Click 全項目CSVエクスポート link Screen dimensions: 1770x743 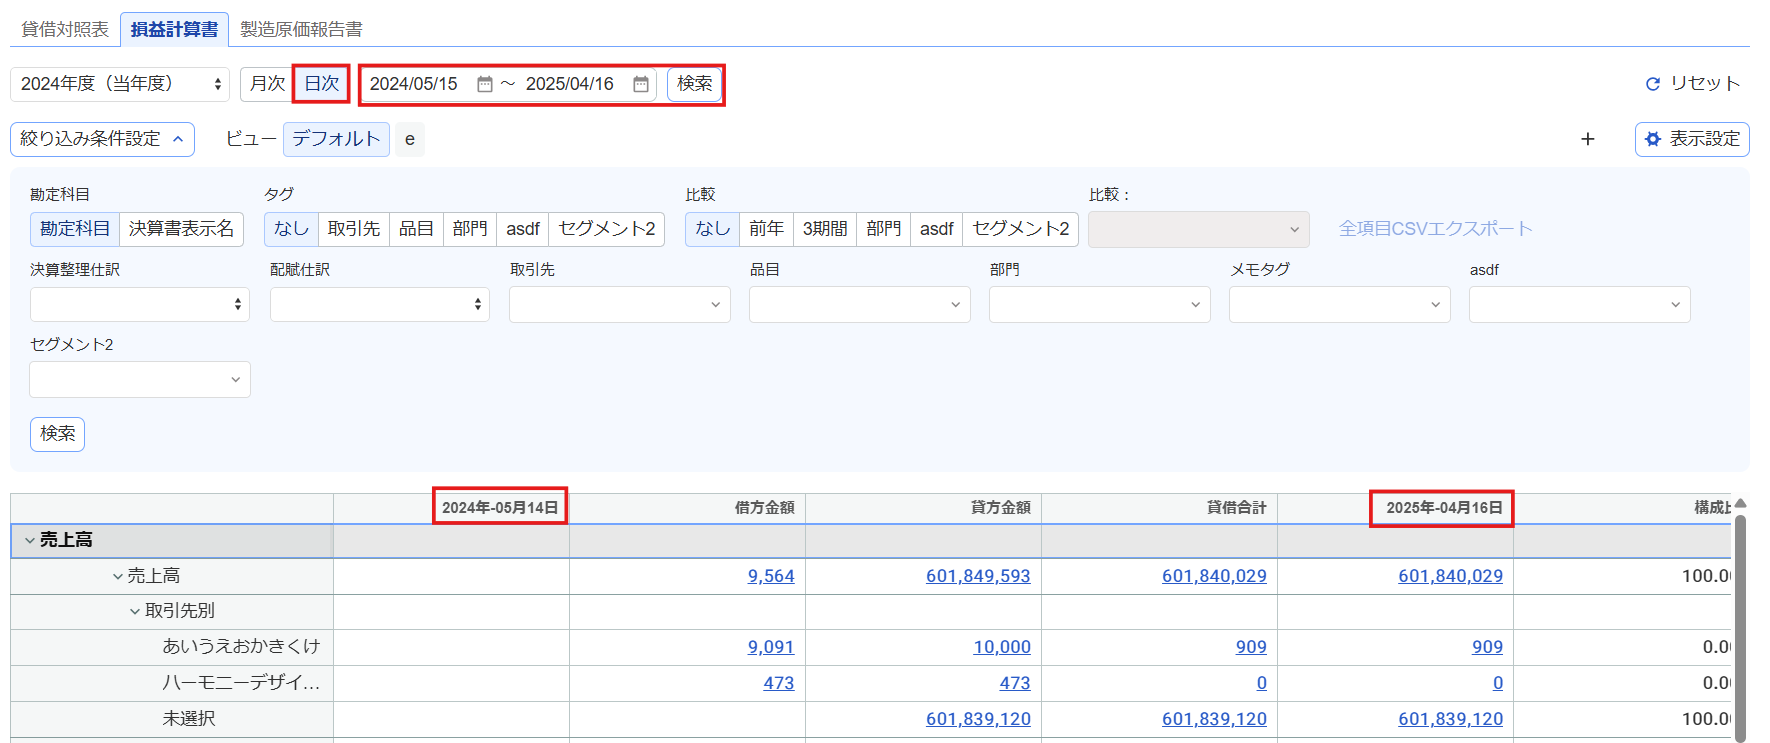(x=1435, y=229)
